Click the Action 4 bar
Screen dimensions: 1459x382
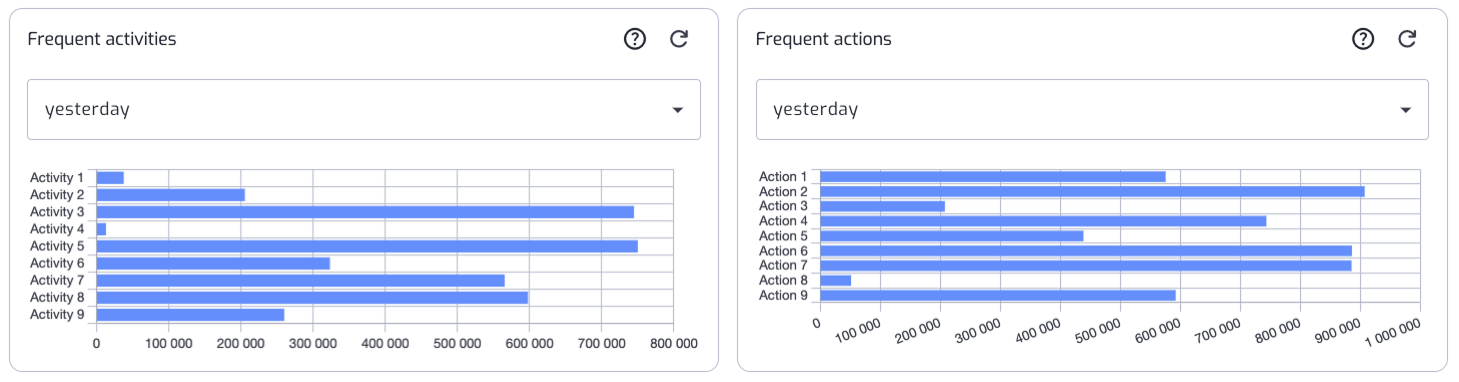[x=1043, y=221]
